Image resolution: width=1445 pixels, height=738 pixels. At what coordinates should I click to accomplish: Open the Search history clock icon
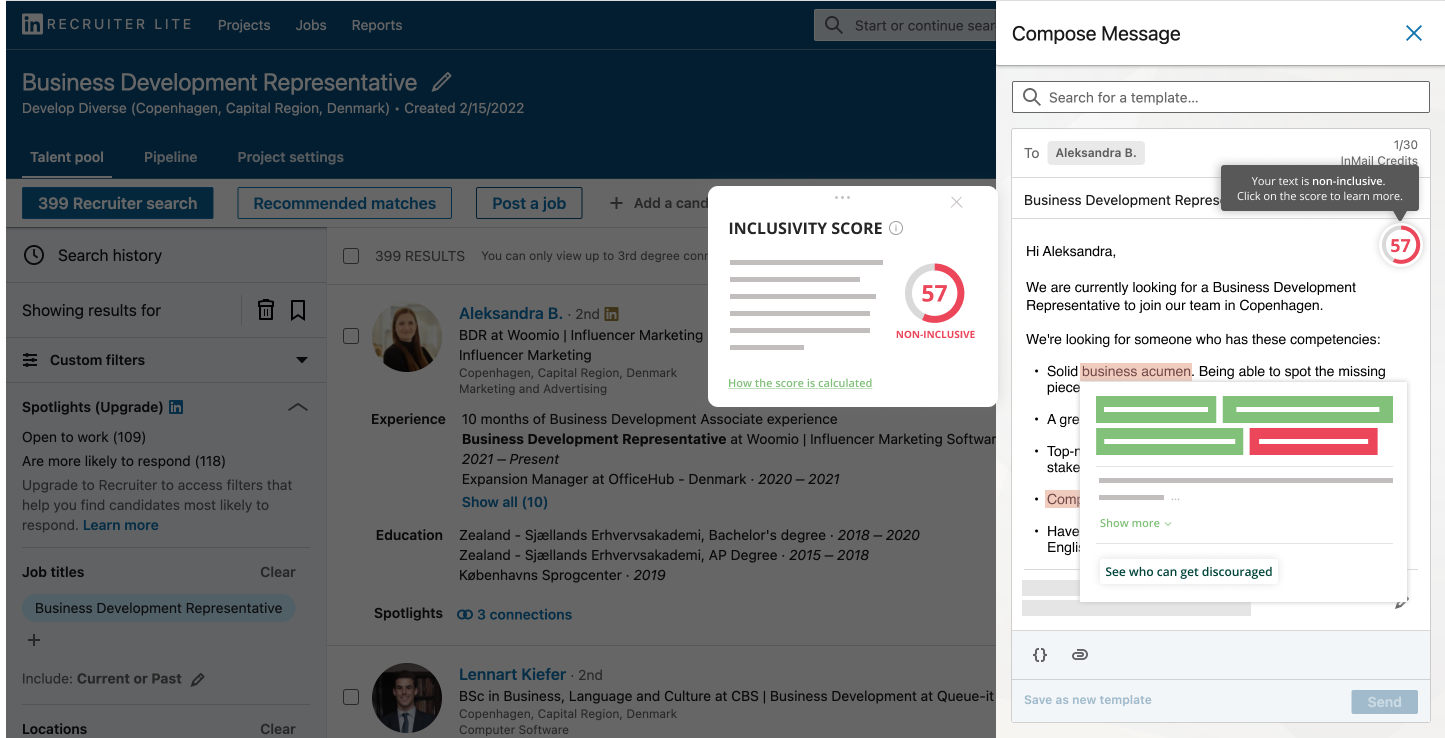tap(34, 255)
